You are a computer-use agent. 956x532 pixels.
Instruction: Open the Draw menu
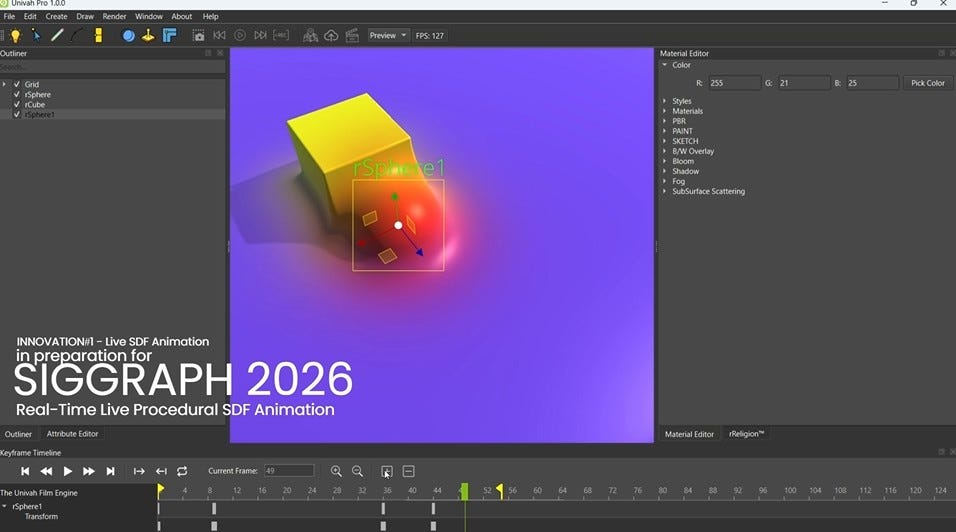(85, 16)
